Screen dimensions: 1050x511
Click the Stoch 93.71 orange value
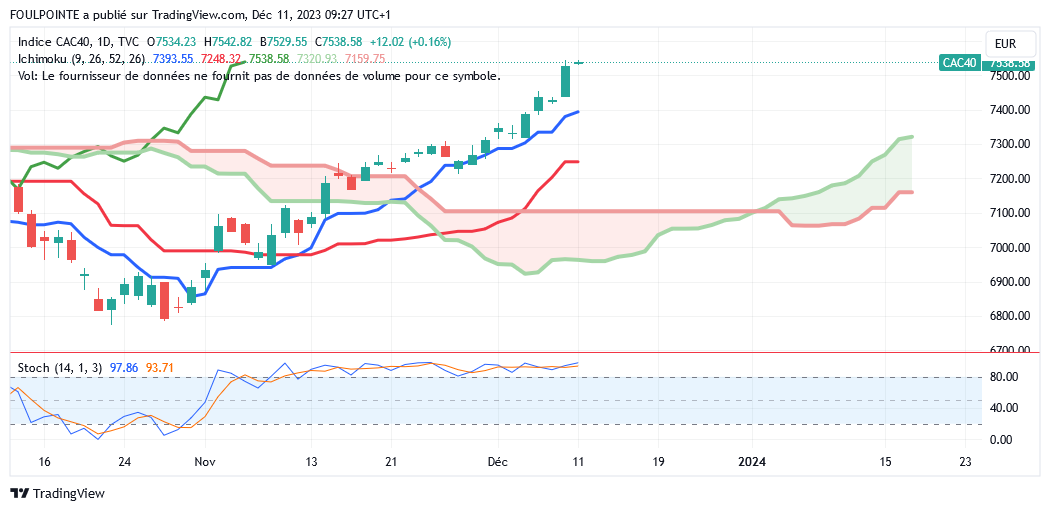tap(160, 368)
